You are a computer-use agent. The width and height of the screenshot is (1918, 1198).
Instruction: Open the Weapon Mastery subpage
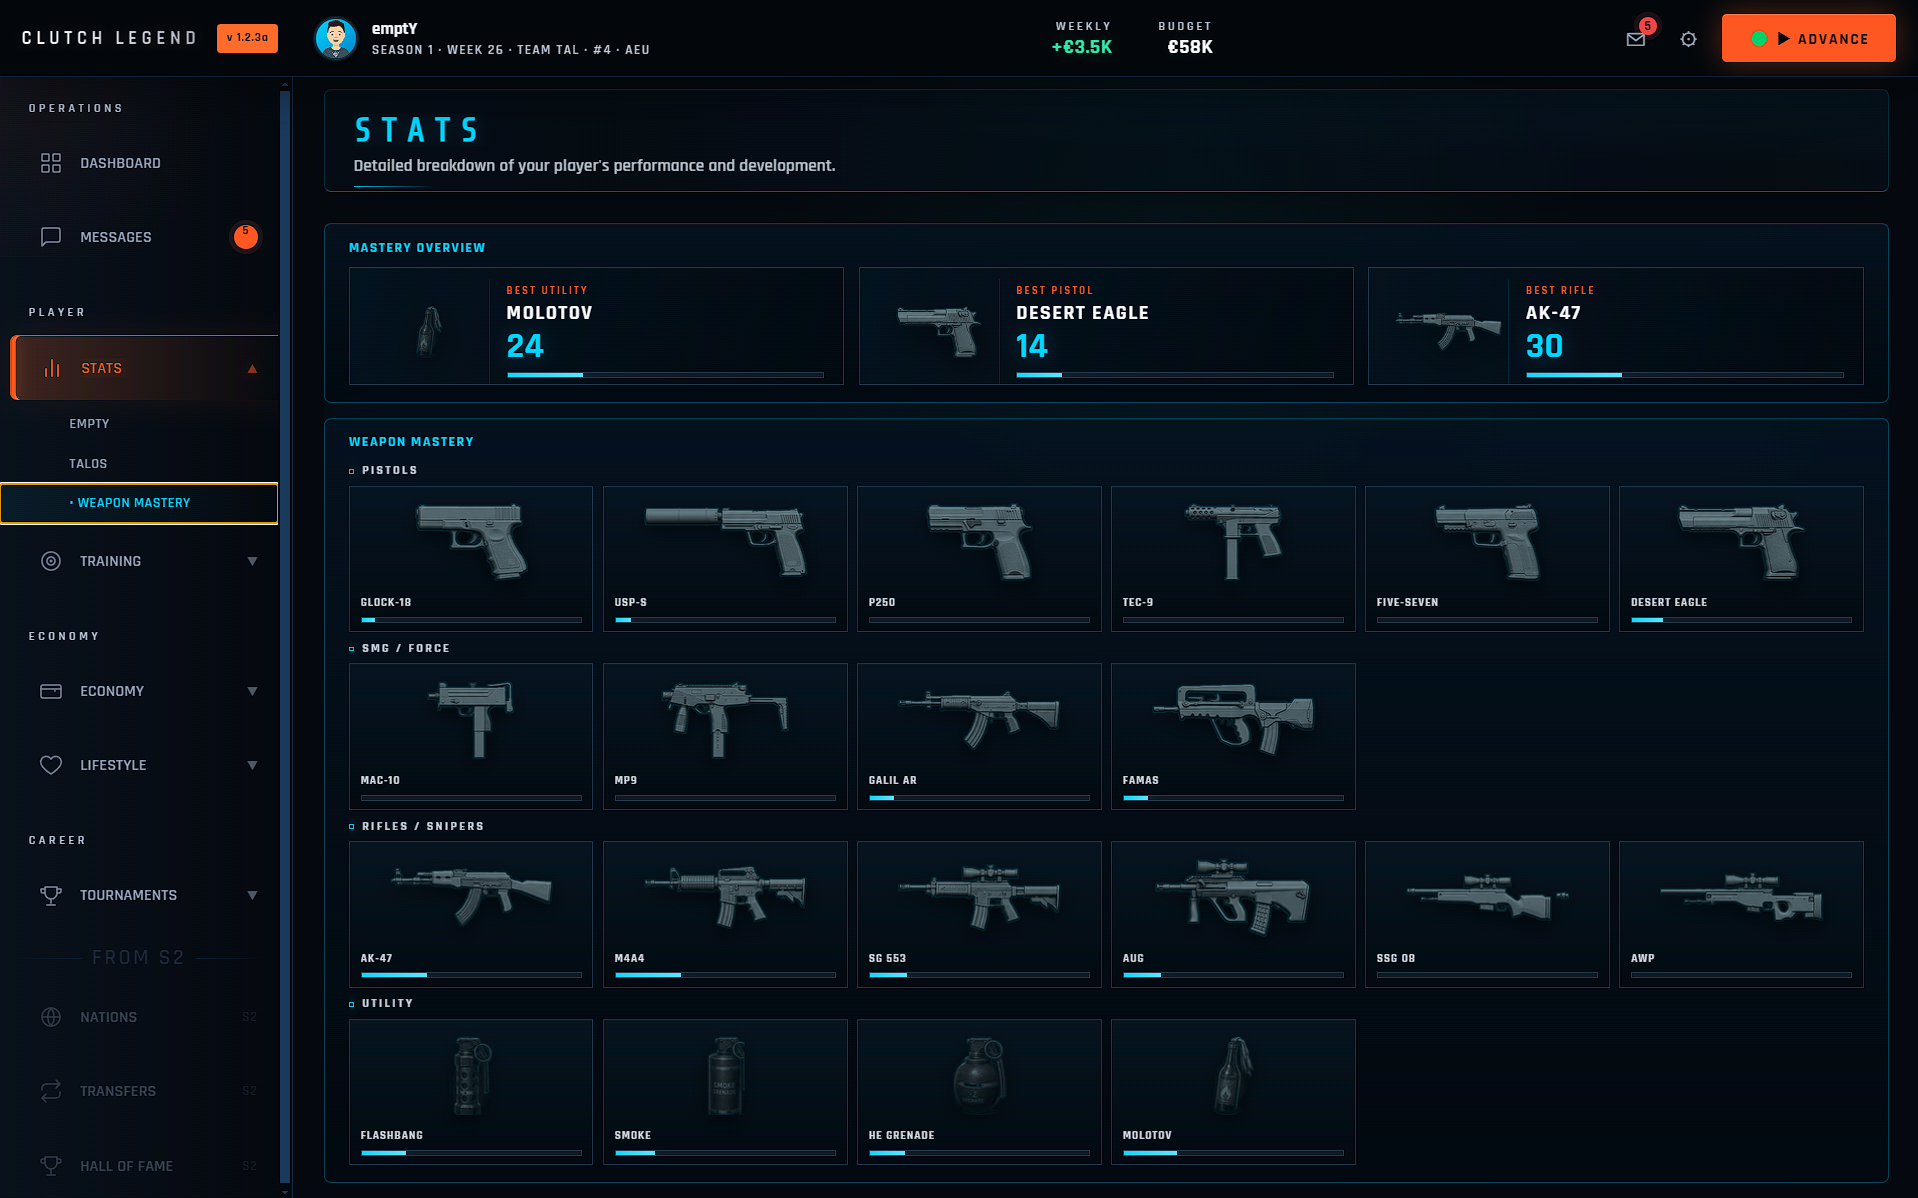pos(139,503)
